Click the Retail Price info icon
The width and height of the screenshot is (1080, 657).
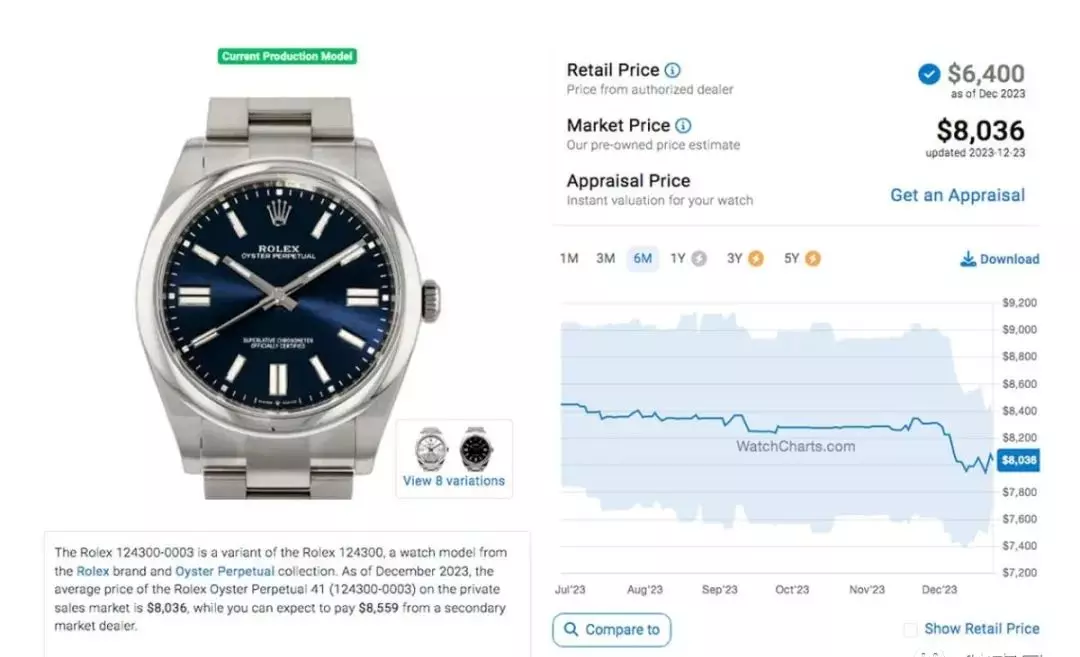pos(672,70)
